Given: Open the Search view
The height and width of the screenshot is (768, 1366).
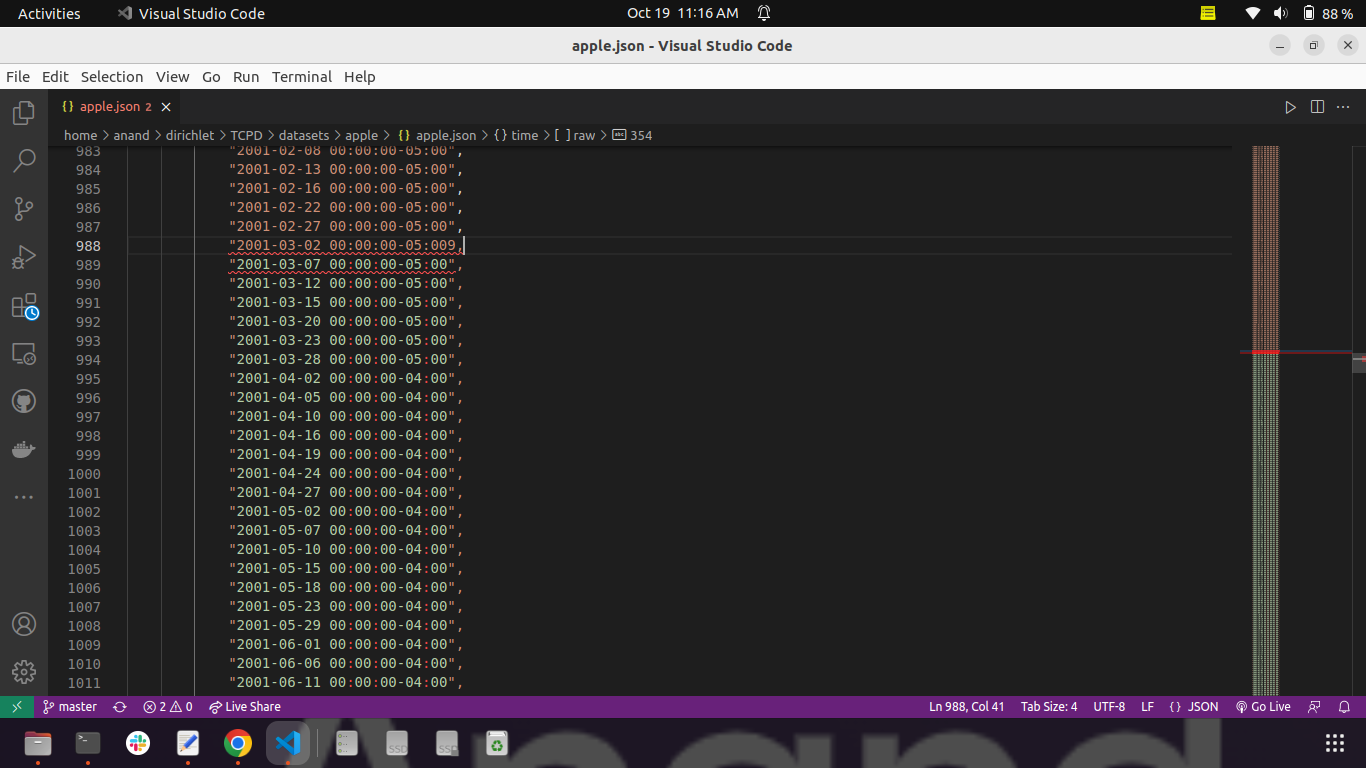Looking at the screenshot, I should pyautogui.click(x=22, y=161).
